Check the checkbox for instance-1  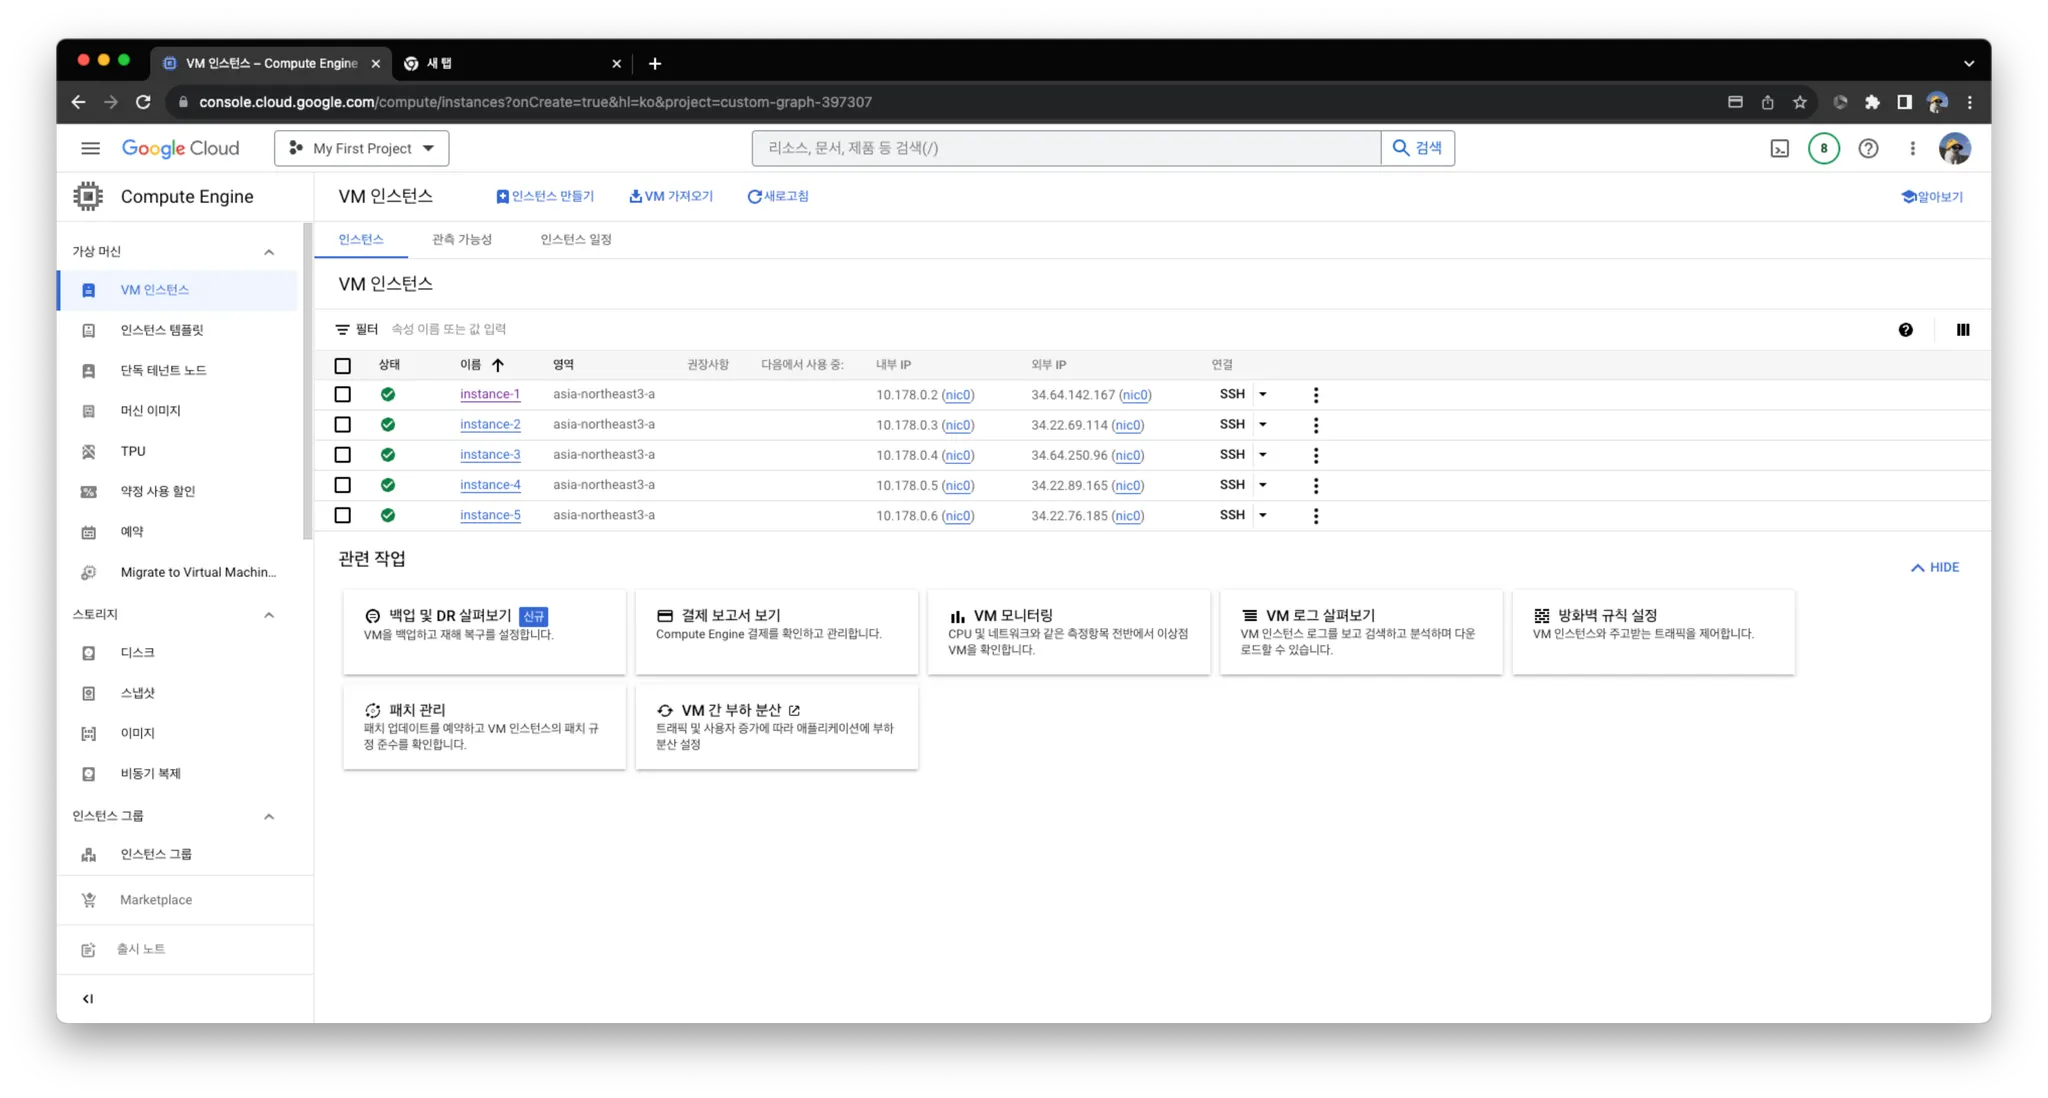343,394
